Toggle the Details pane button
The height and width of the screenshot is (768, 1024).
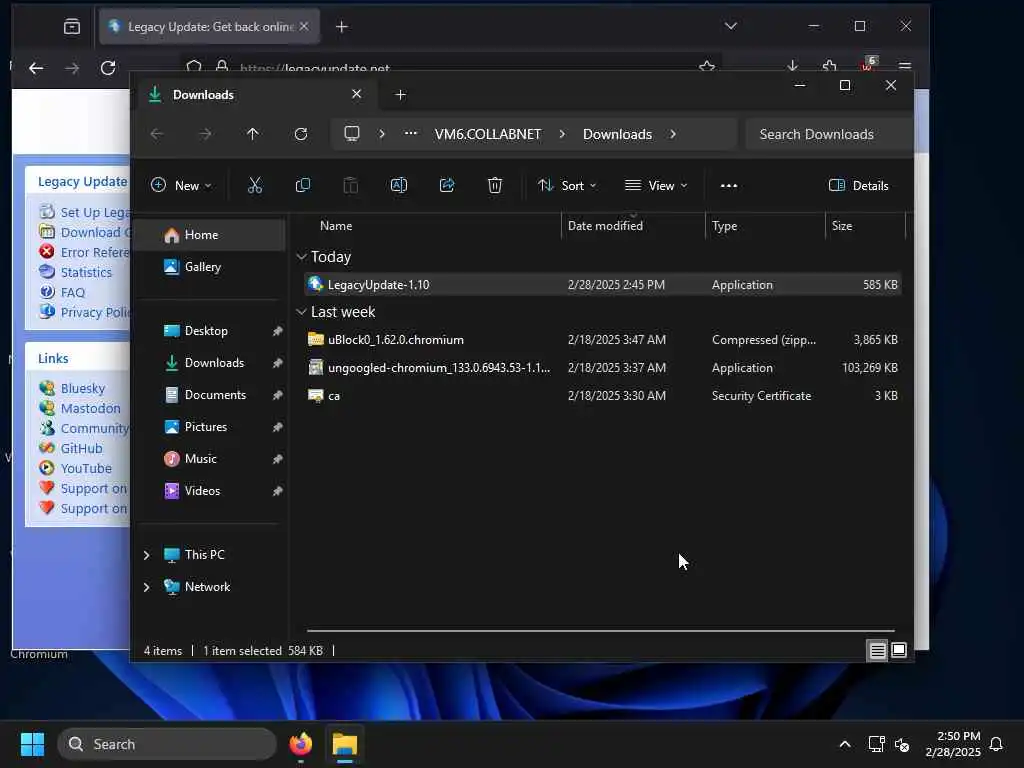pos(859,185)
